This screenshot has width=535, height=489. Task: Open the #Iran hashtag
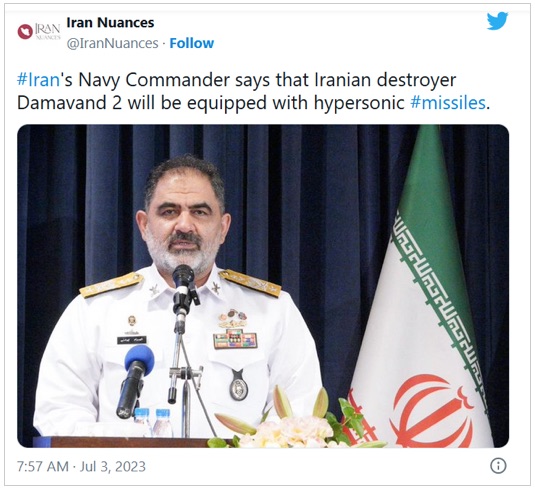(x=38, y=80)
